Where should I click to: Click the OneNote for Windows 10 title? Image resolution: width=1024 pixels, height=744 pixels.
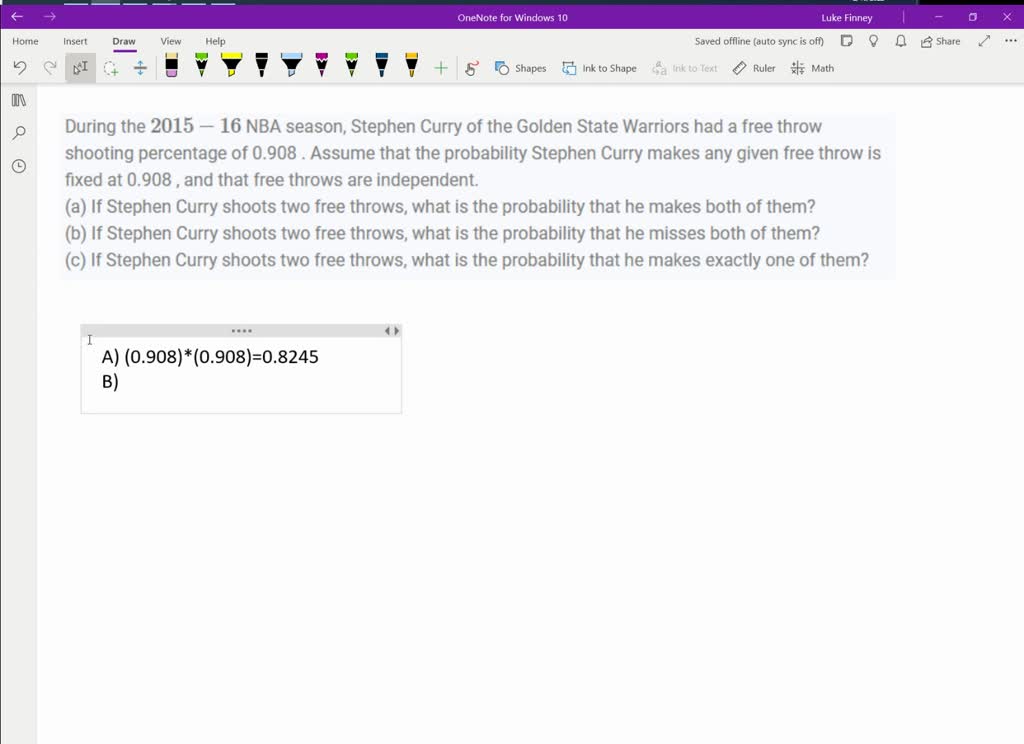[512, 18]
